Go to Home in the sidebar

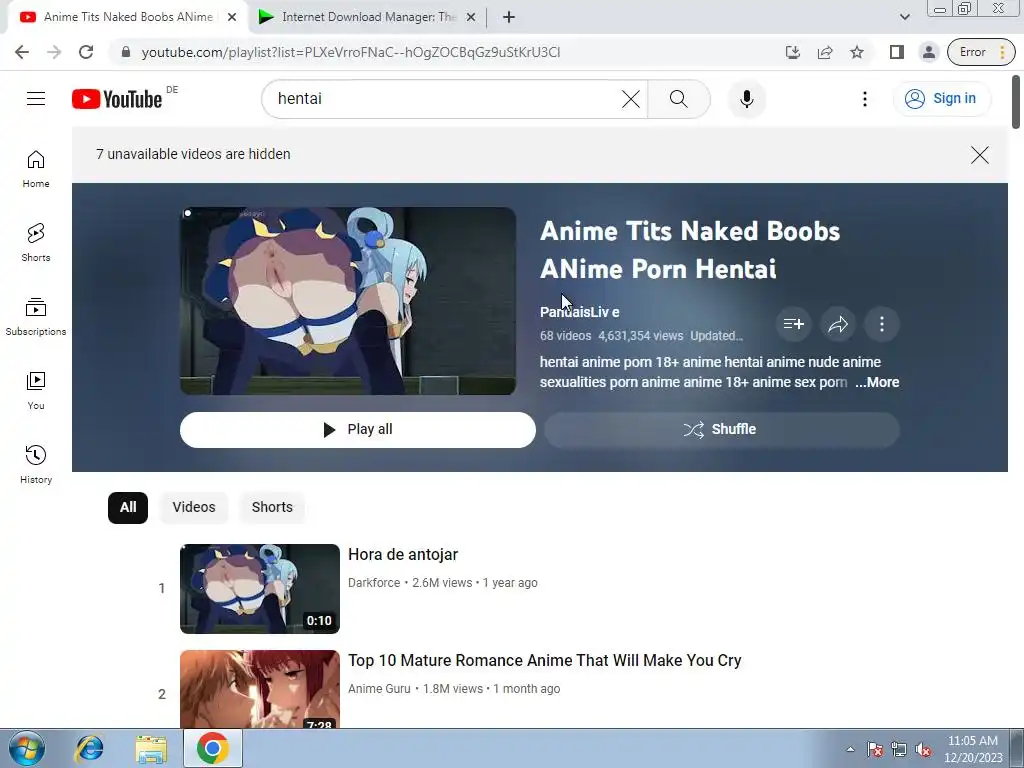coord(36,169)
